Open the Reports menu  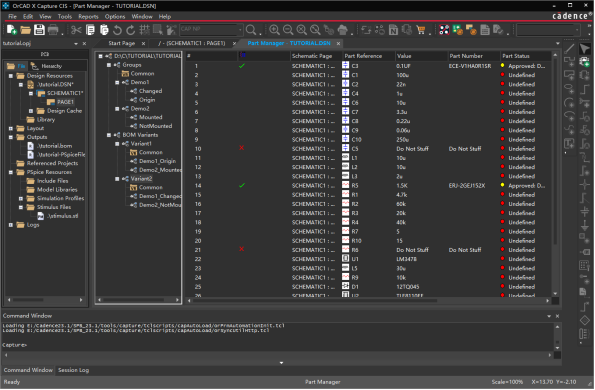(x=88, y=16)
